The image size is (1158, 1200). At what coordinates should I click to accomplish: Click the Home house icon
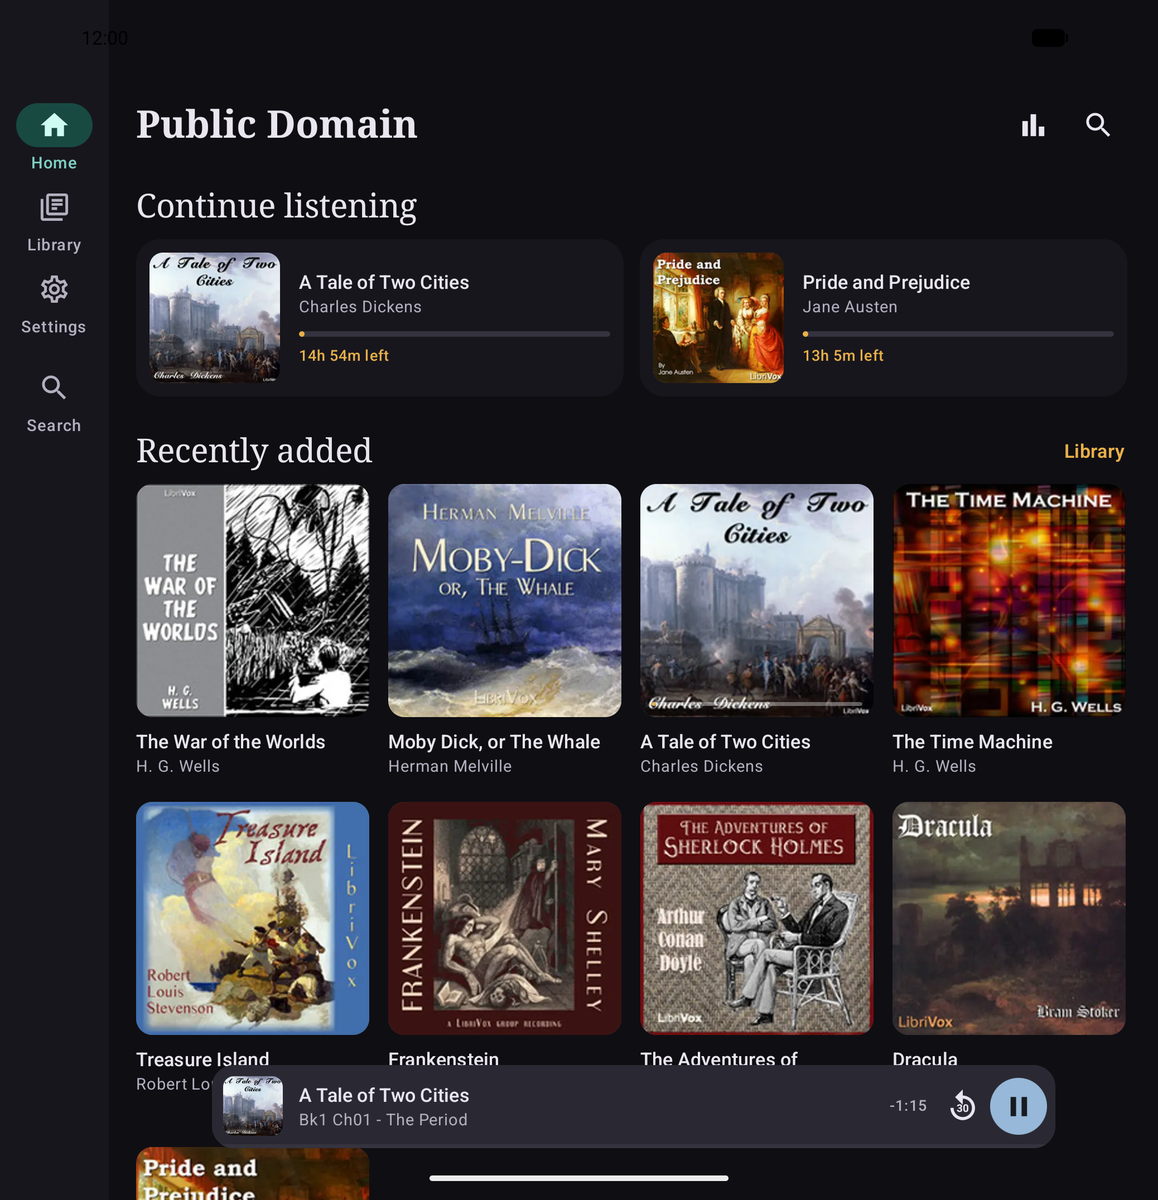tap(54, 125)
